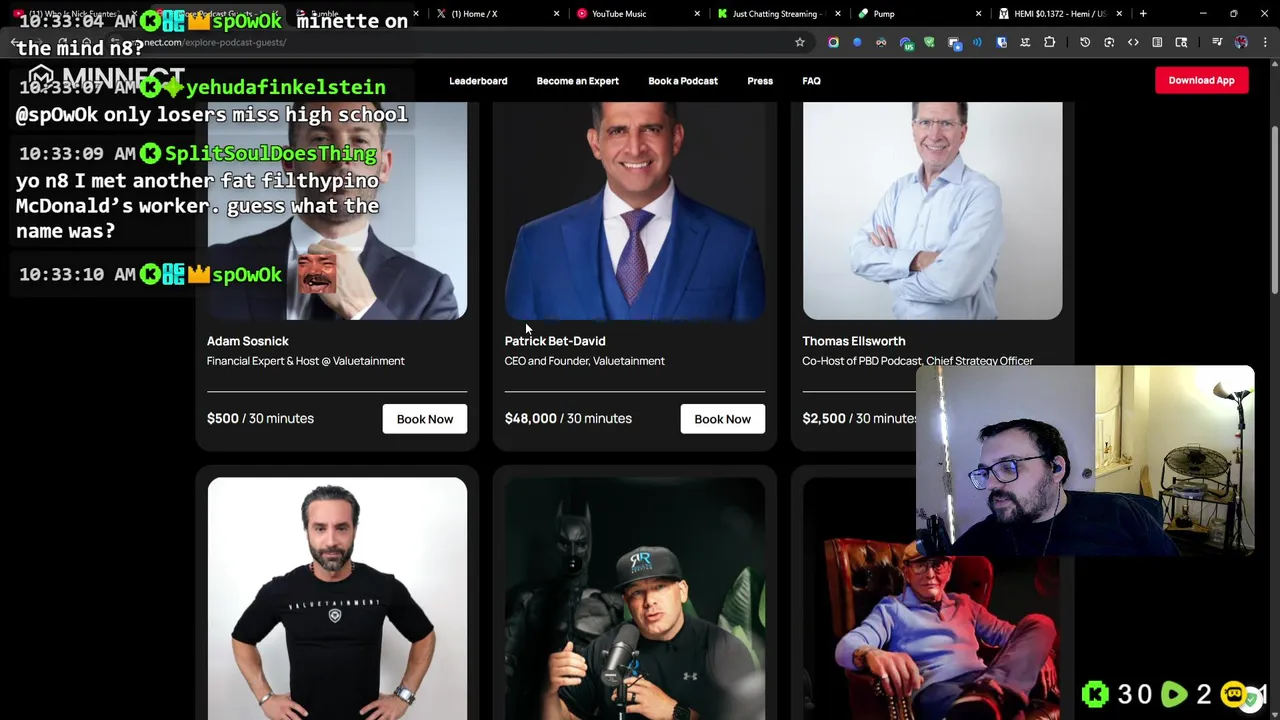This screenshot has height=720, width=1280.
Task: Open the Become an Expert link
Action: coord(577,81)
